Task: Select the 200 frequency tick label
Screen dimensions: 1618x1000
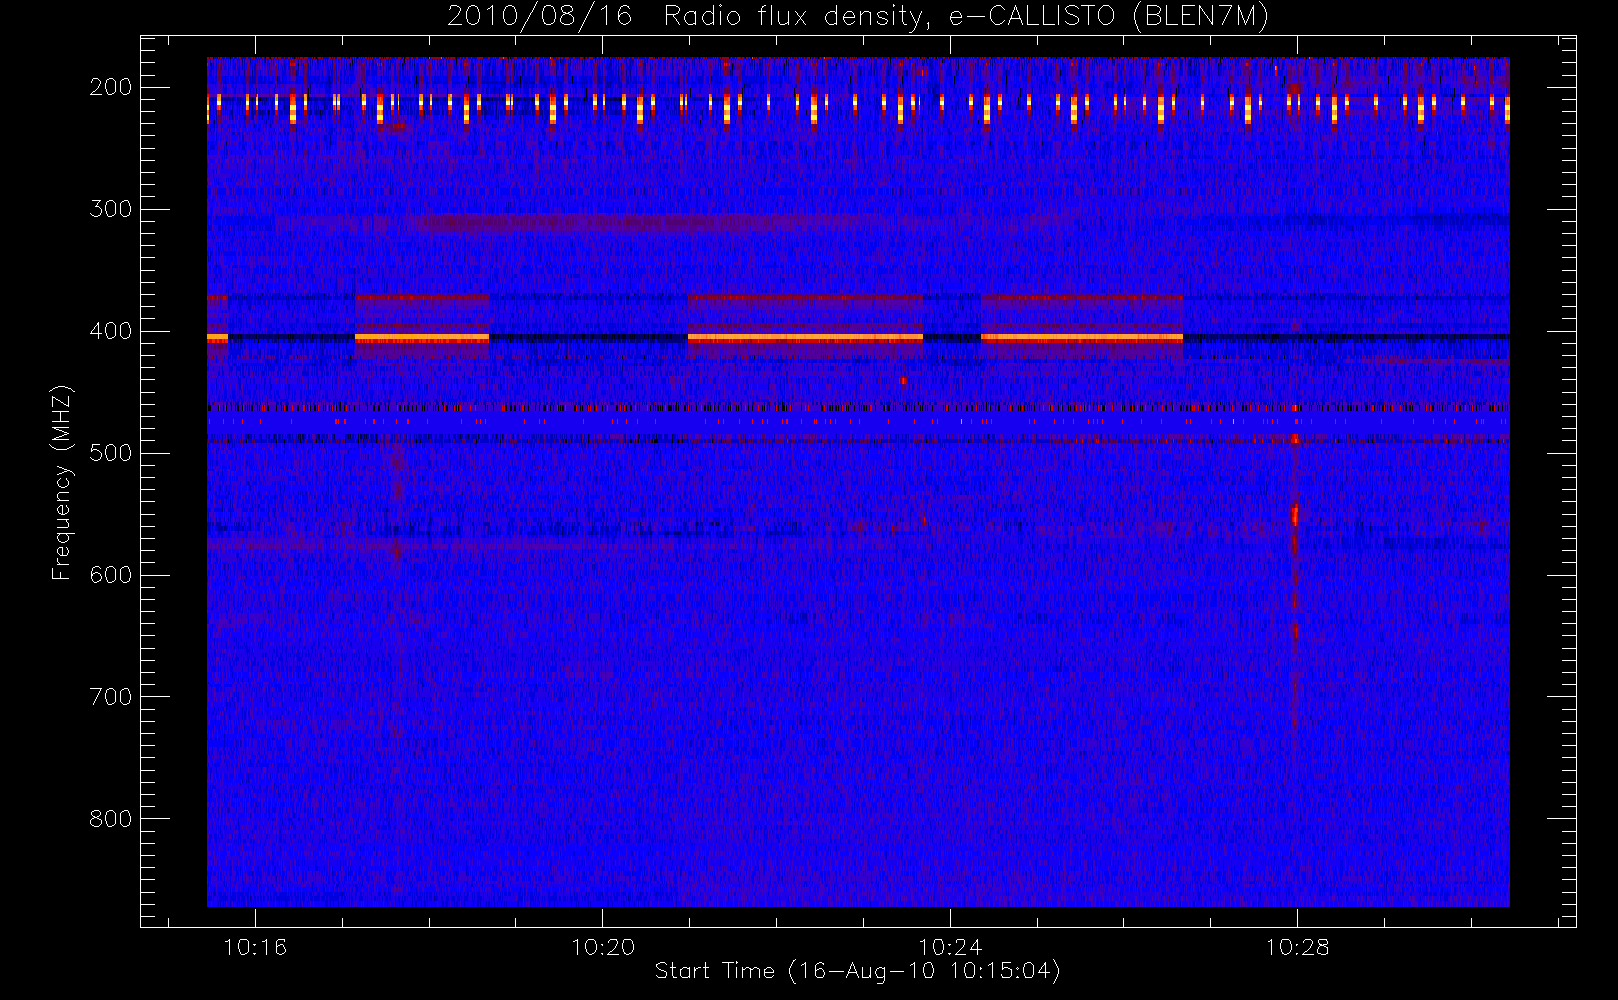Action: 111,87
